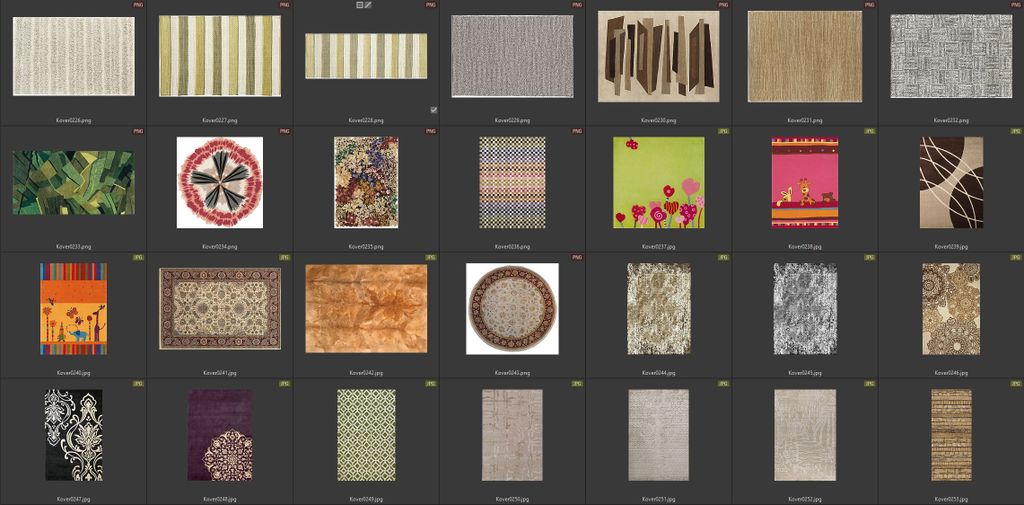
Task: Select the green leaf-pattern rug Kover0233
Action: tap(73, 182)
